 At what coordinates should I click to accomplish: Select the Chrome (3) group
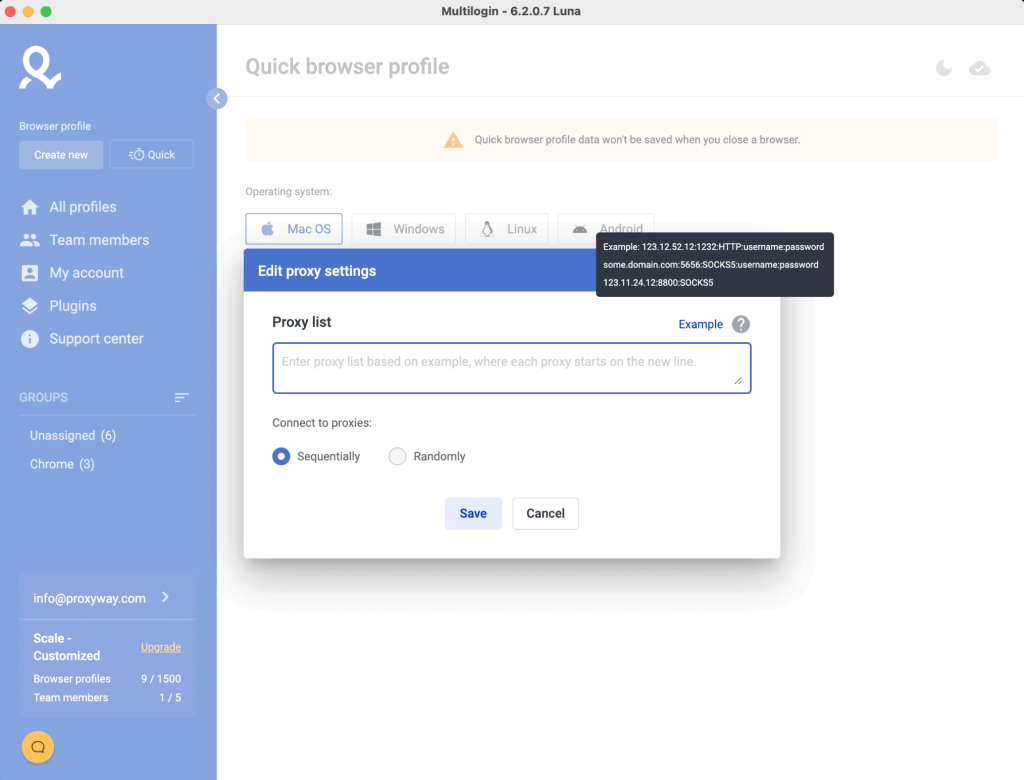tap(62, 464)
